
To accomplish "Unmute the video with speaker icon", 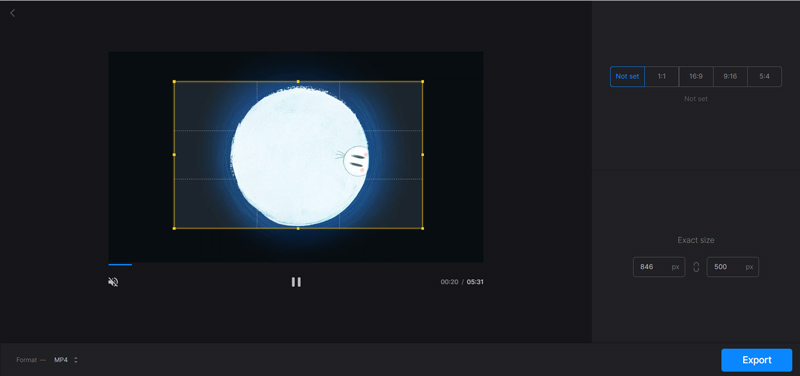I will tap(113, 282).
